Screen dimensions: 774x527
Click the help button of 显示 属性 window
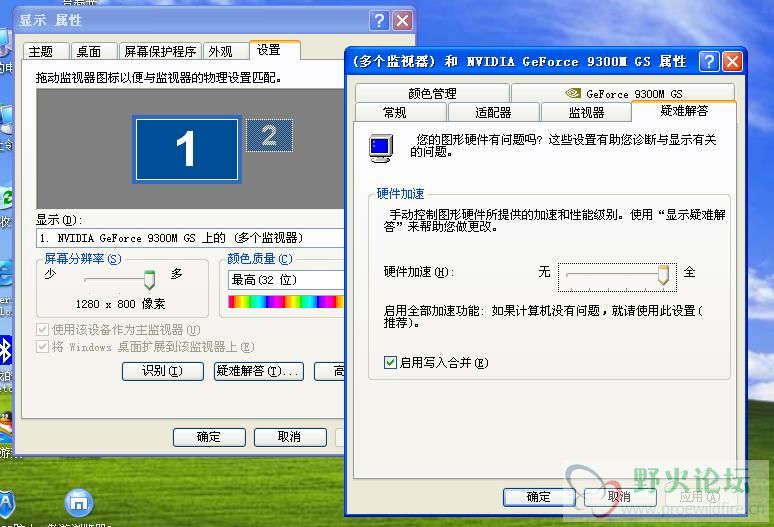379,21
